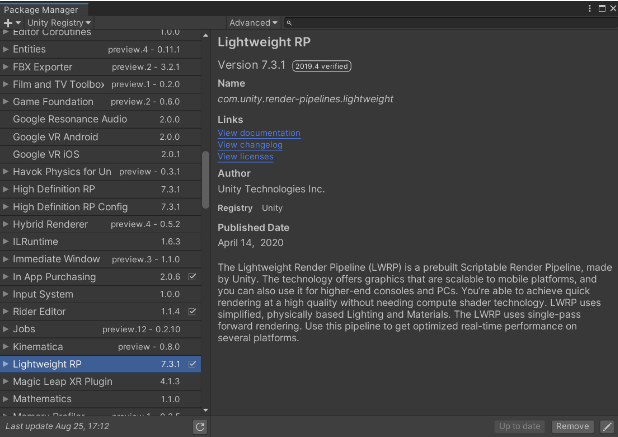Expand the Film and TV Toolbox arrow

[6, 84]
